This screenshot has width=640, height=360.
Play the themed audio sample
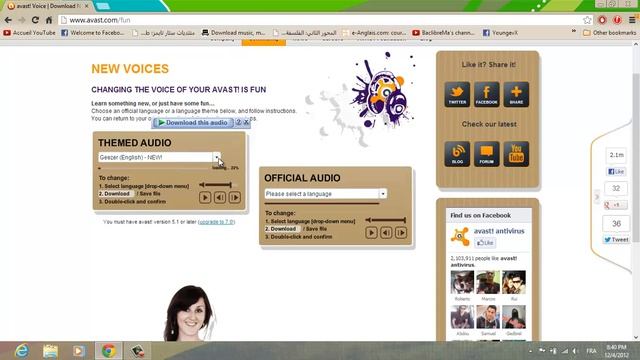205,198
